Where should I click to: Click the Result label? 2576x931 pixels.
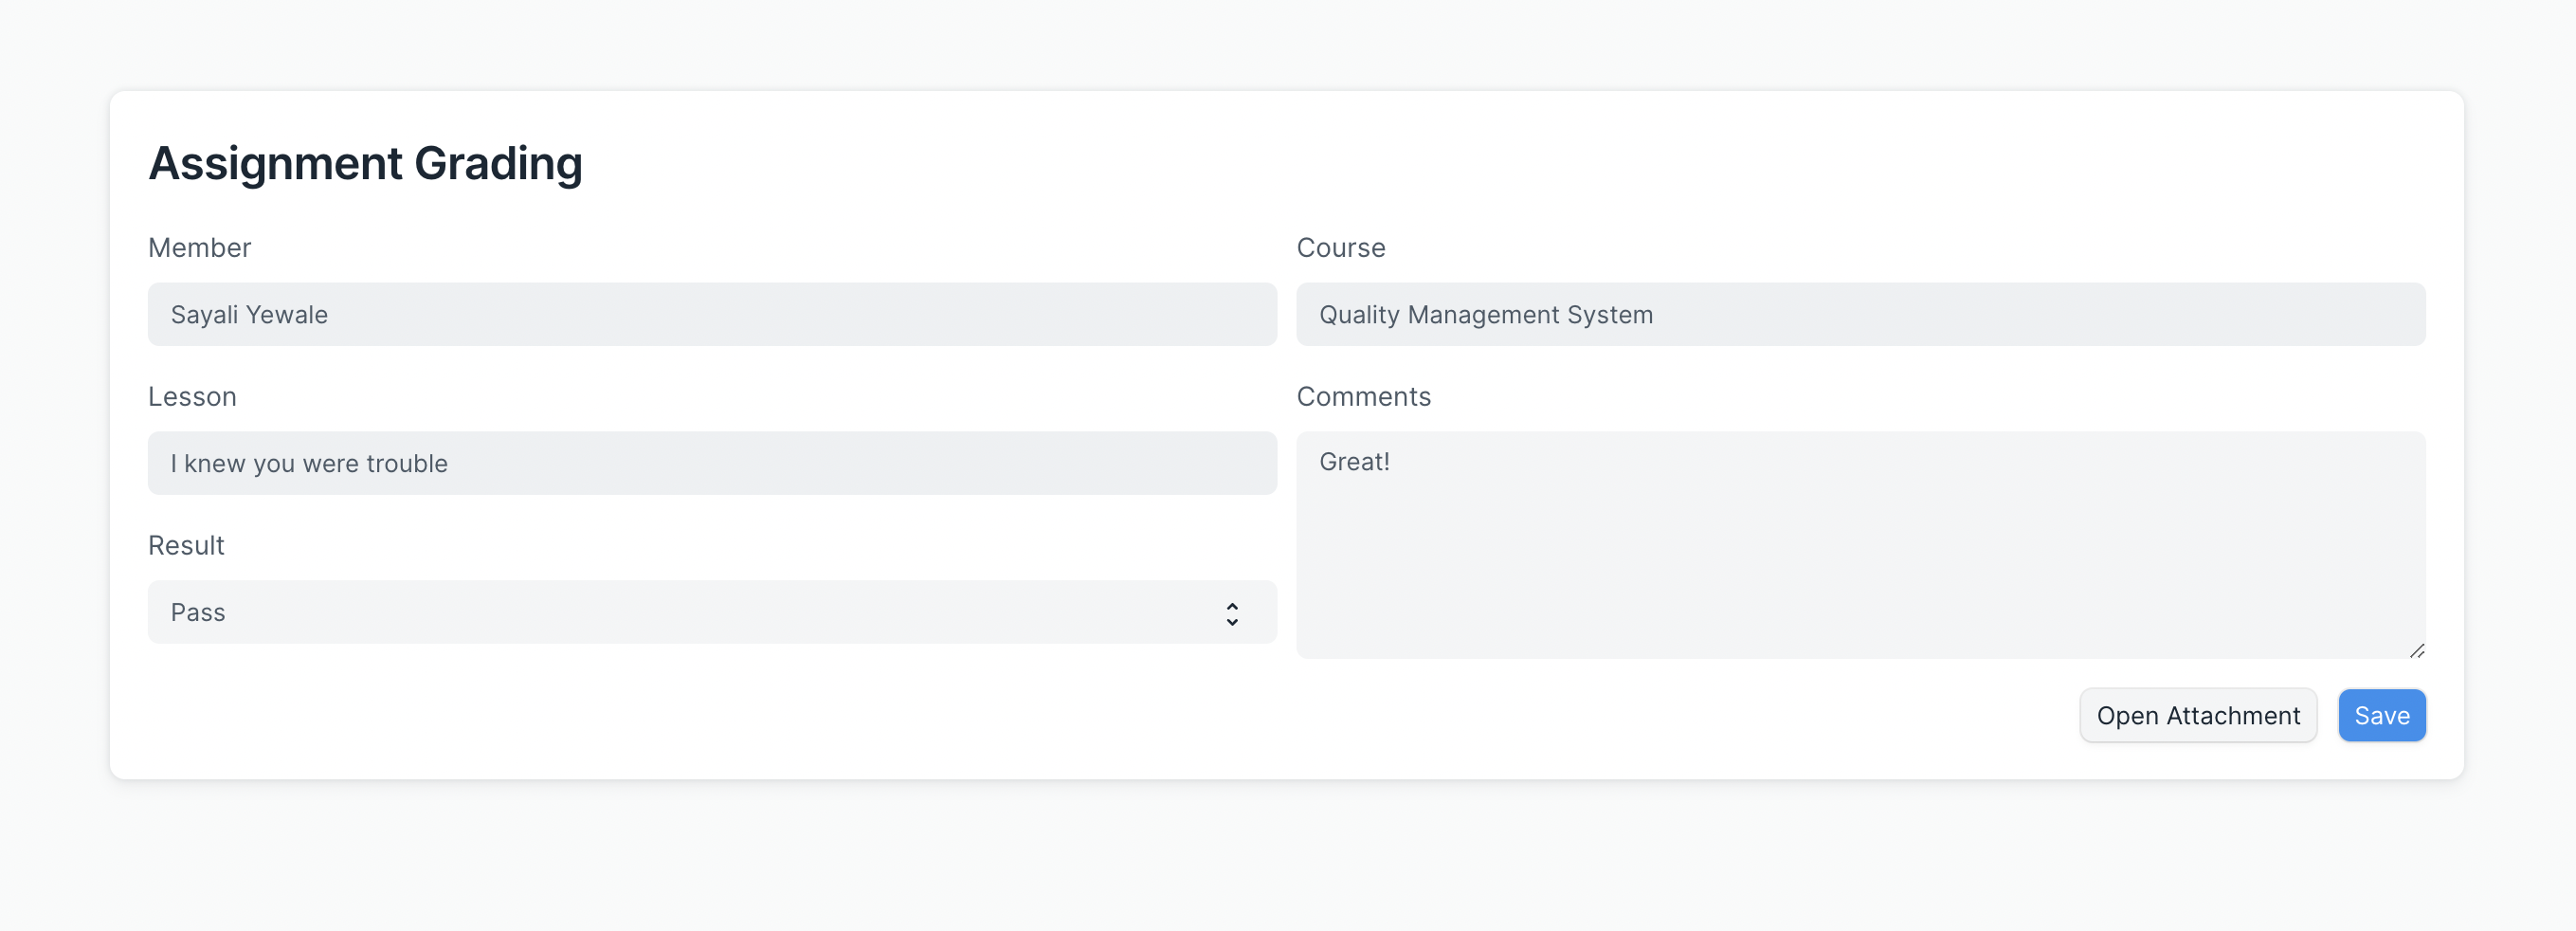186,545
